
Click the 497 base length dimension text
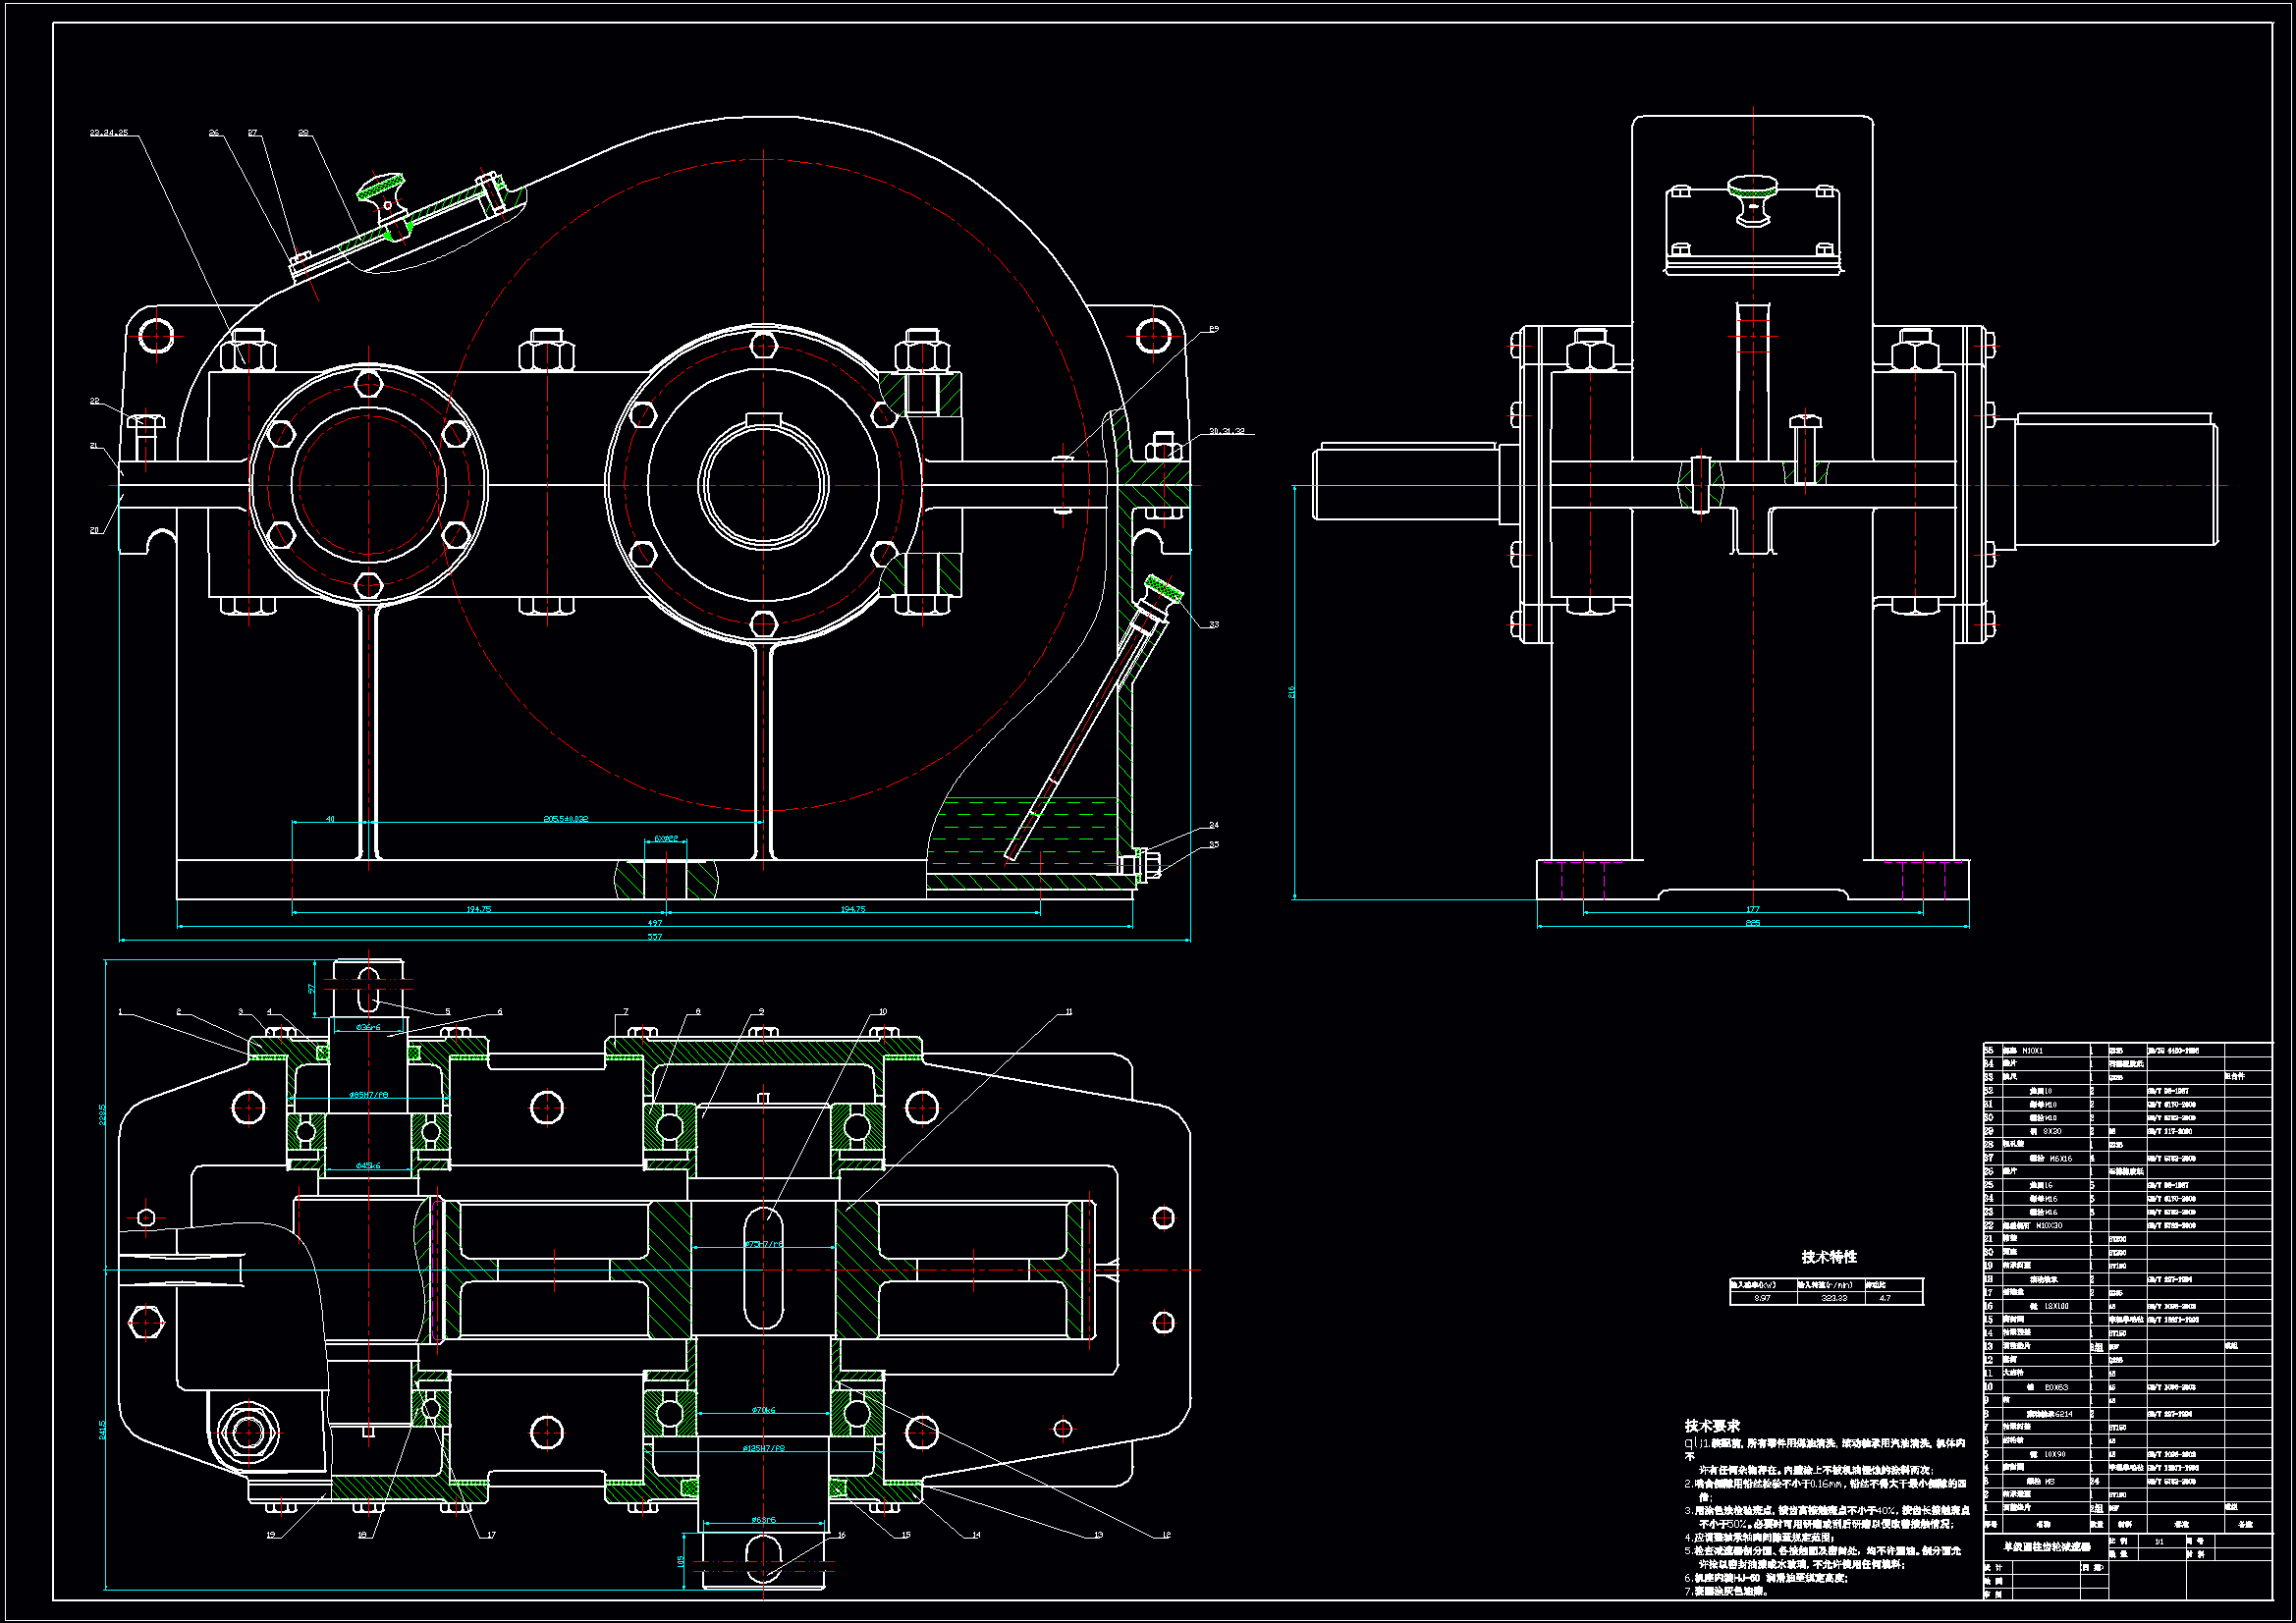pos(654,923)
